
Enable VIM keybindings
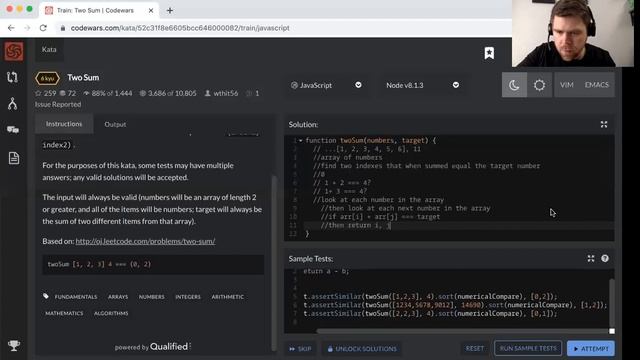click(x=567, y=85)
